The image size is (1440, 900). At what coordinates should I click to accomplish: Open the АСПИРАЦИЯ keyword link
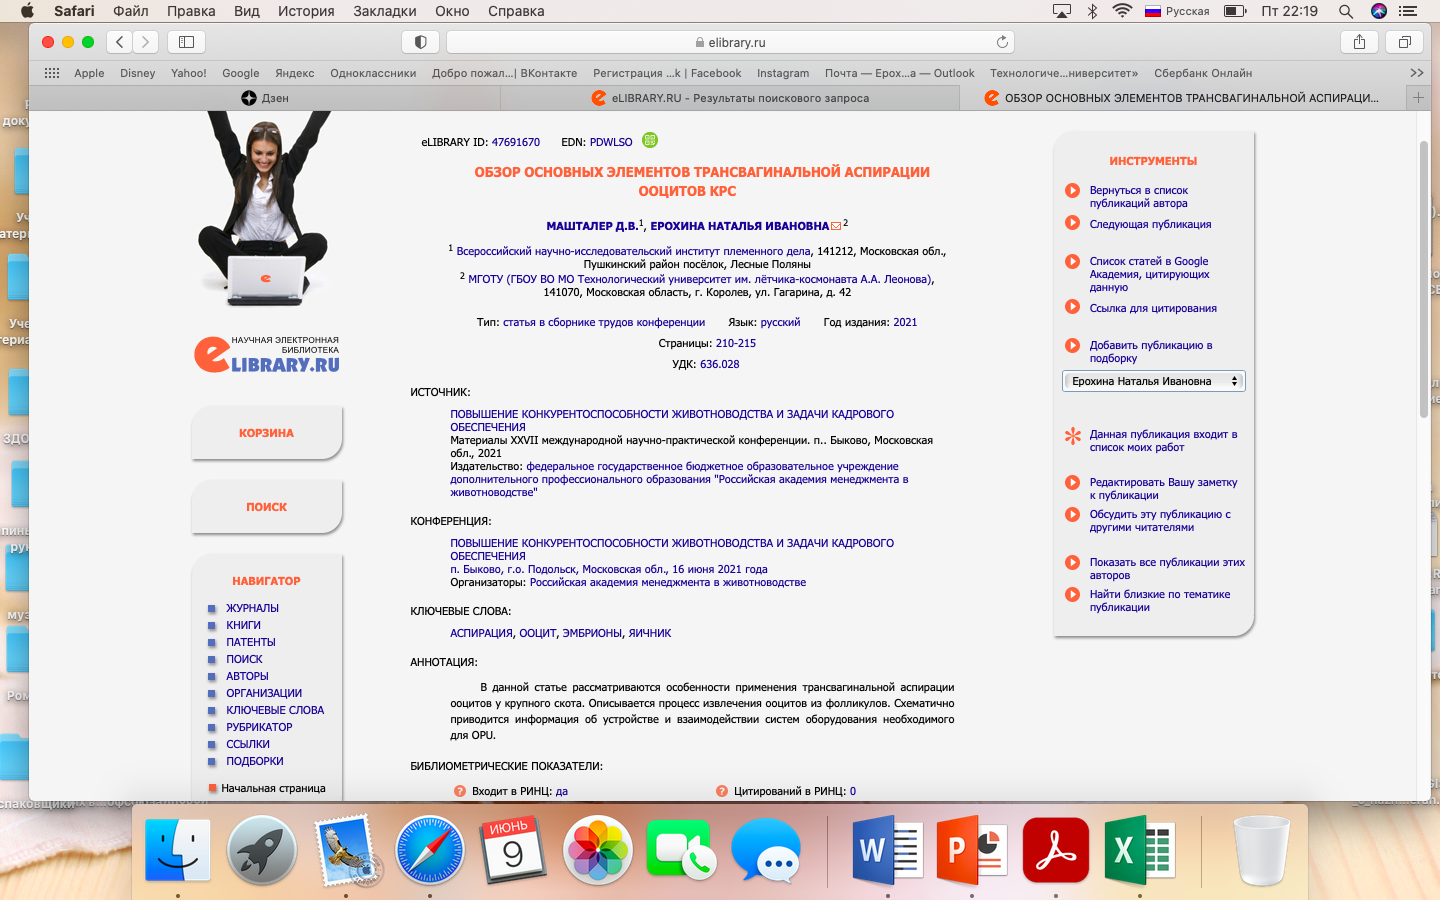point(481,633)
